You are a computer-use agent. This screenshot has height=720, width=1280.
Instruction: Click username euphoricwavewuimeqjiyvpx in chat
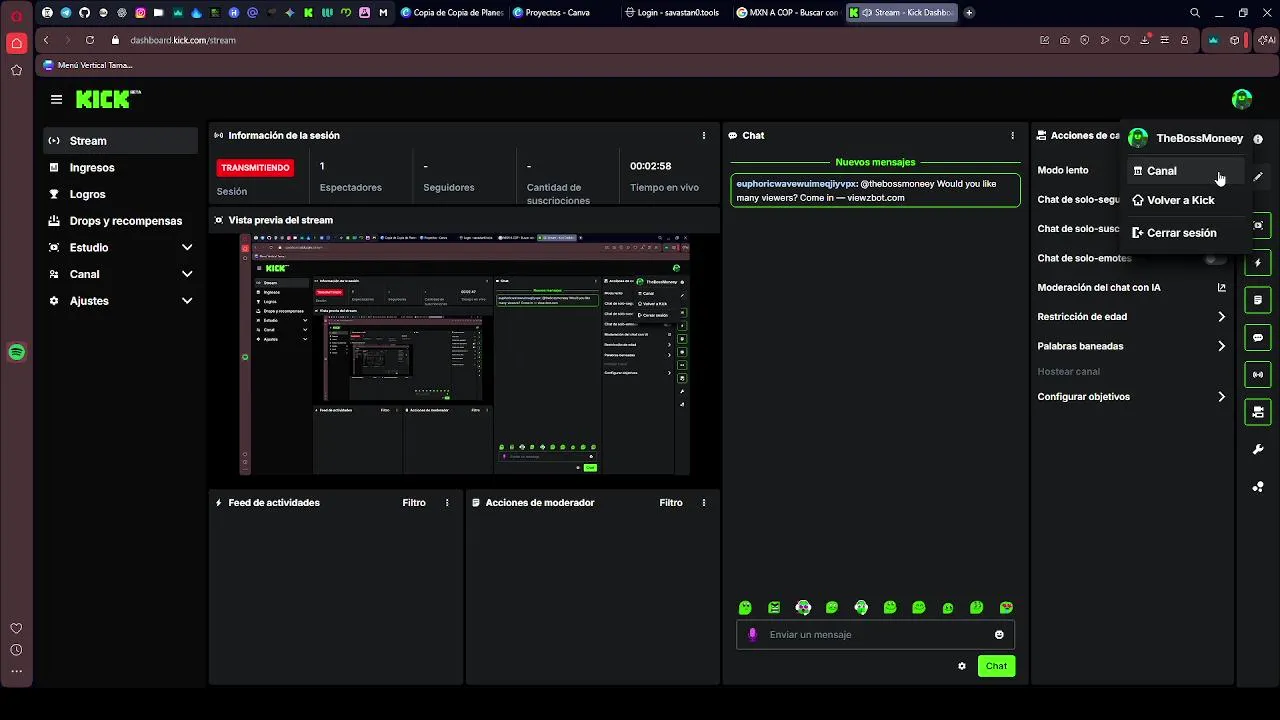tap(796, 184)
